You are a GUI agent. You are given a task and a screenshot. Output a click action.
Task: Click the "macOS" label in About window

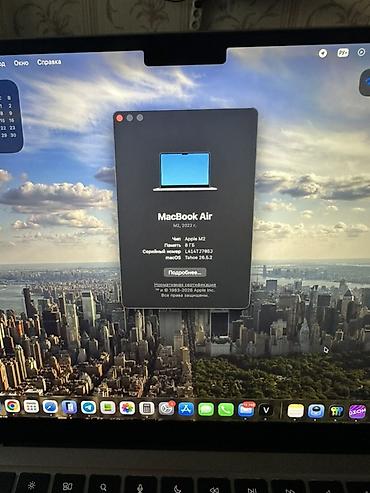coord(173,258)
